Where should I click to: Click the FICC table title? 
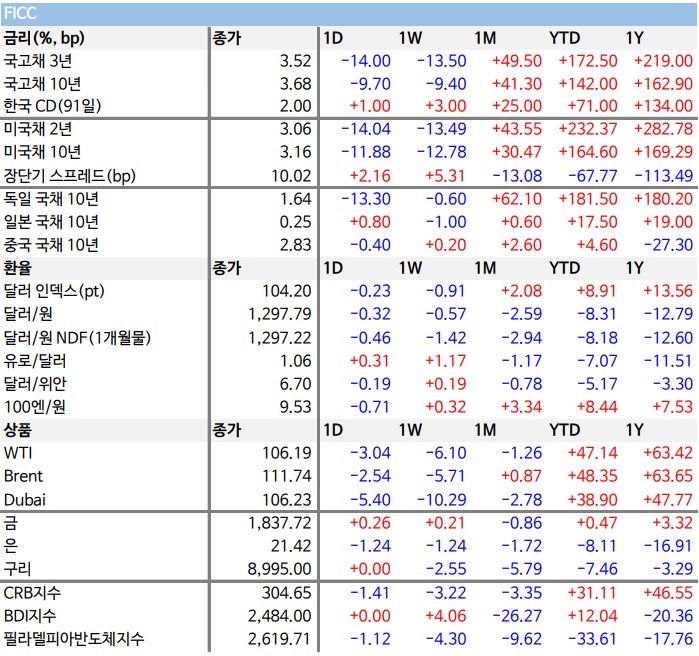point(20,13)
